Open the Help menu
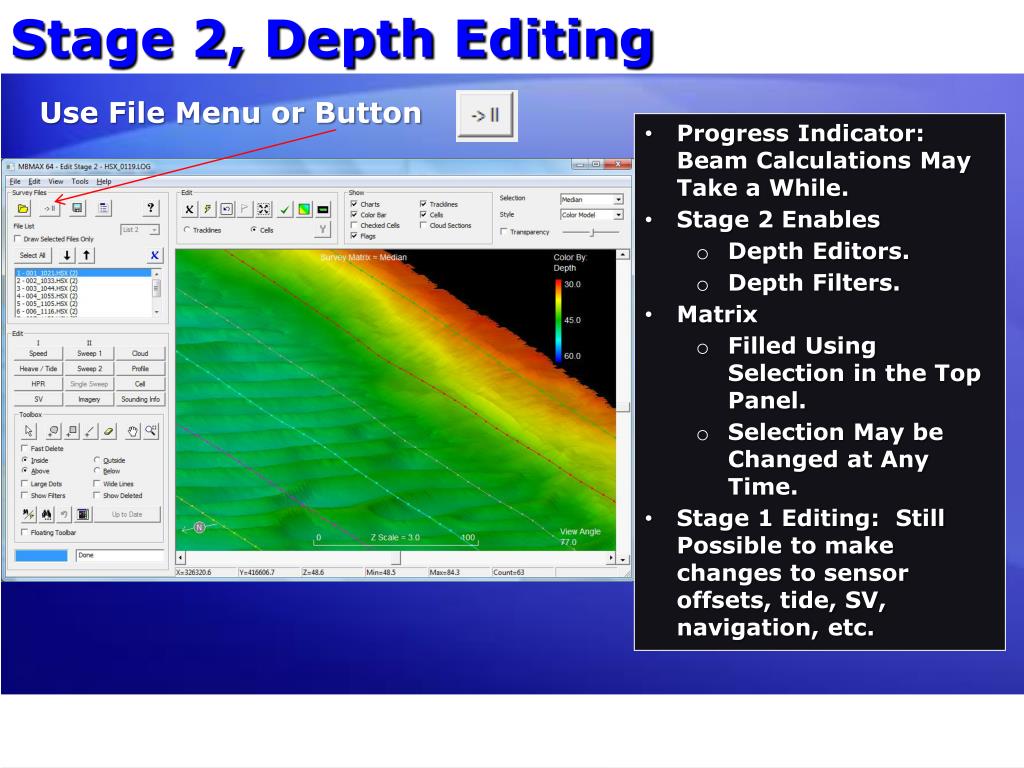 104,182
